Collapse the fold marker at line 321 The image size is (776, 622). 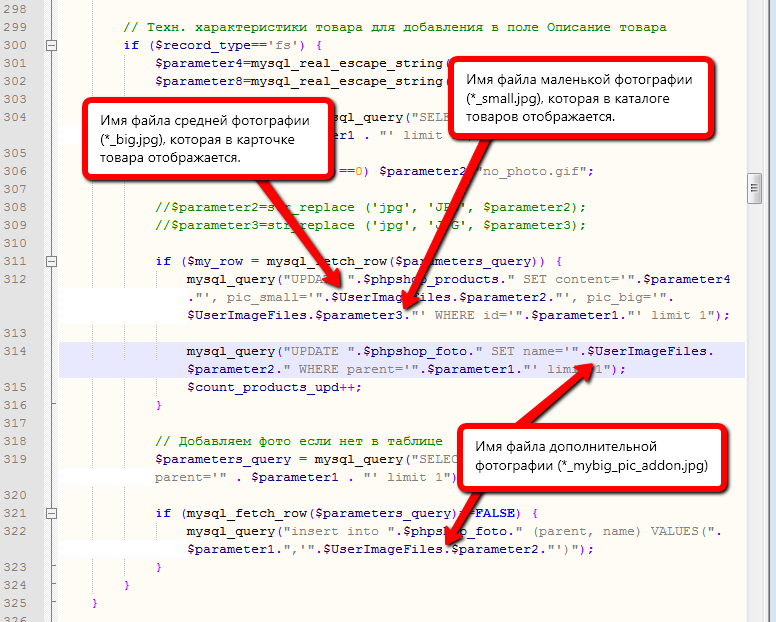pos(51,513)
